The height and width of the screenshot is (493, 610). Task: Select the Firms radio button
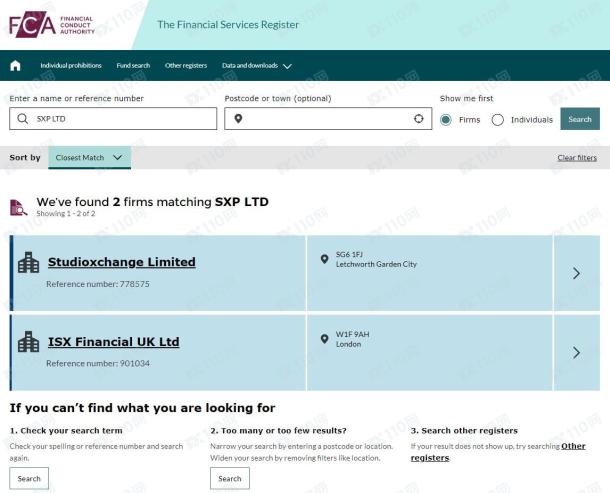tap(446, 119)
